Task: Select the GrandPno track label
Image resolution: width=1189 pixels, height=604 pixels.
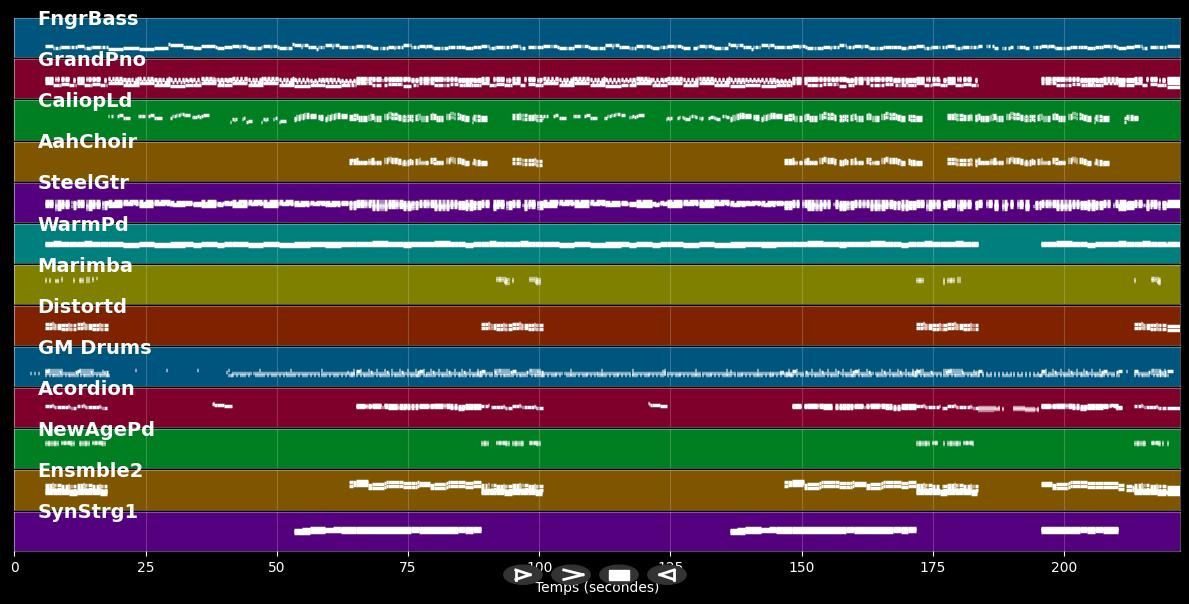Action: (92, 60)
